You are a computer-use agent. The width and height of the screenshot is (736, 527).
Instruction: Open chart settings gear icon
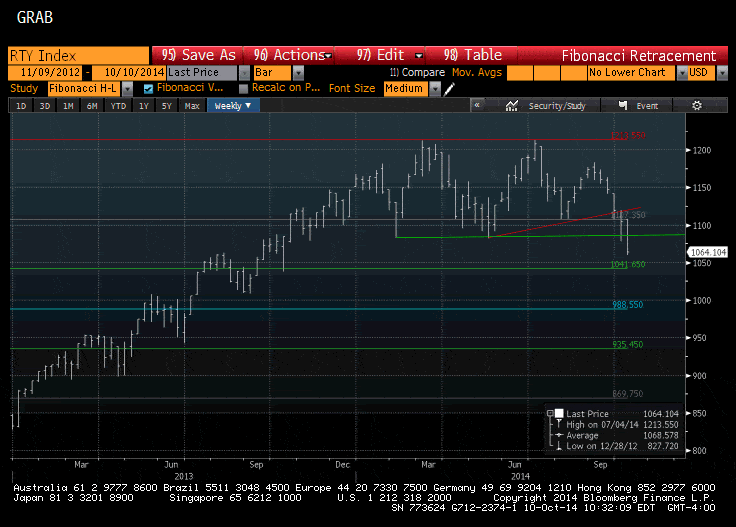point(696,105)
